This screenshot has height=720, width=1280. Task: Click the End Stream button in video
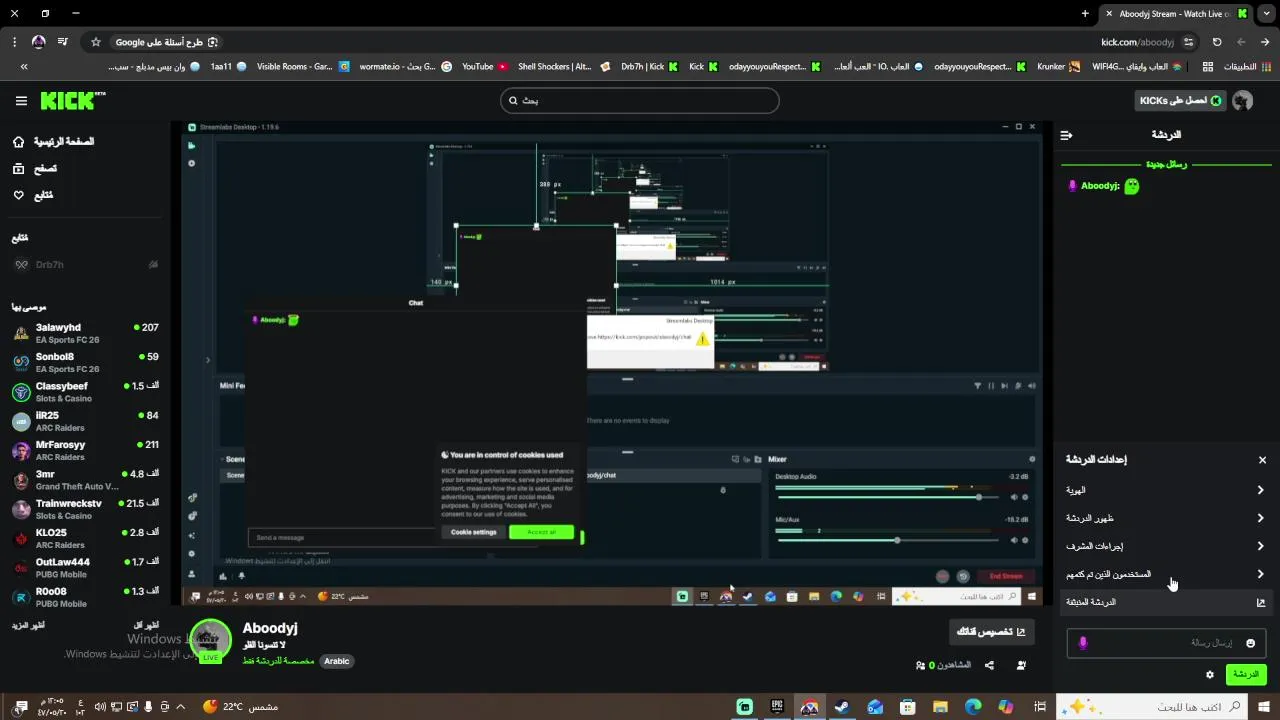1006,576
